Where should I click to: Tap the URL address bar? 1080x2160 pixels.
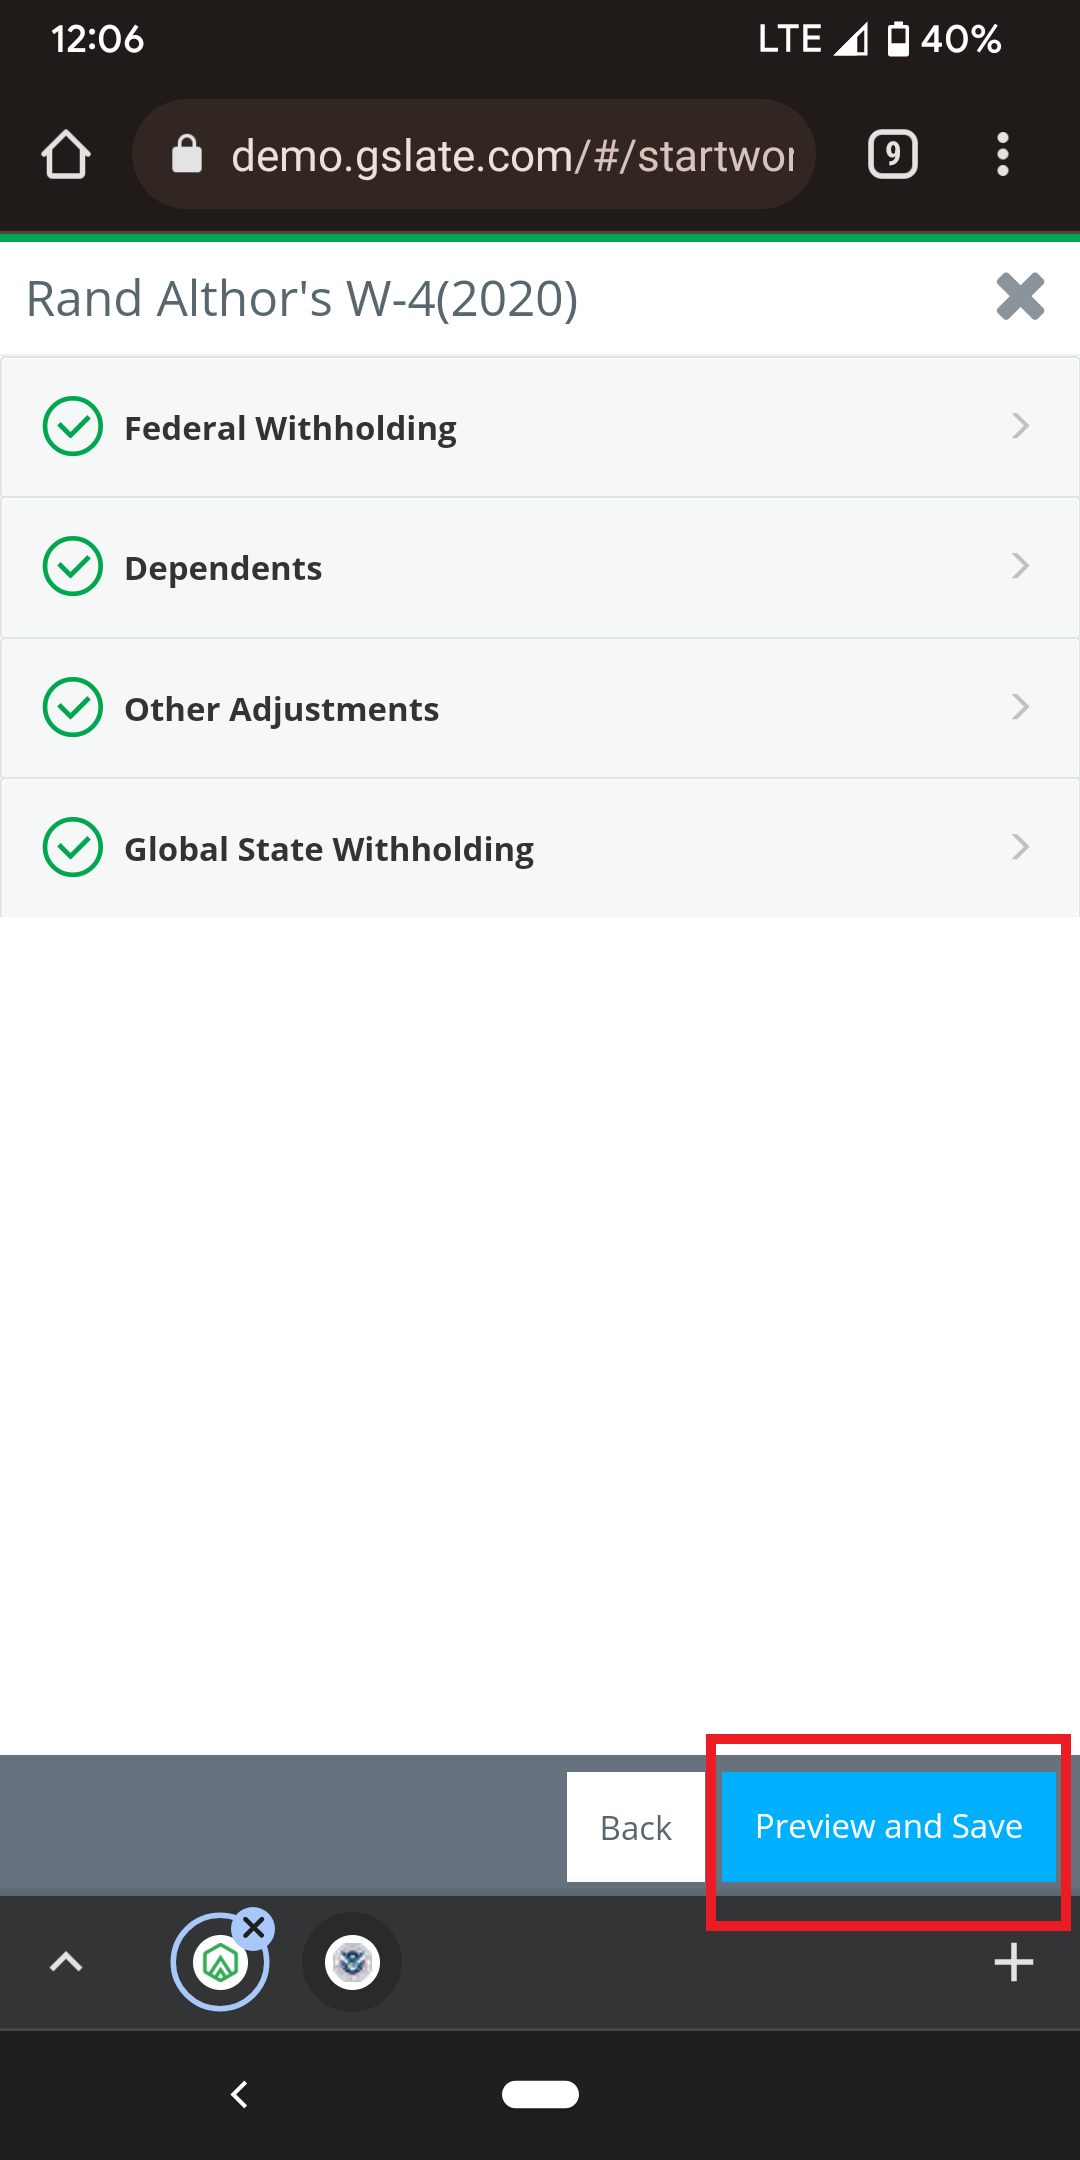click(512, 155)
